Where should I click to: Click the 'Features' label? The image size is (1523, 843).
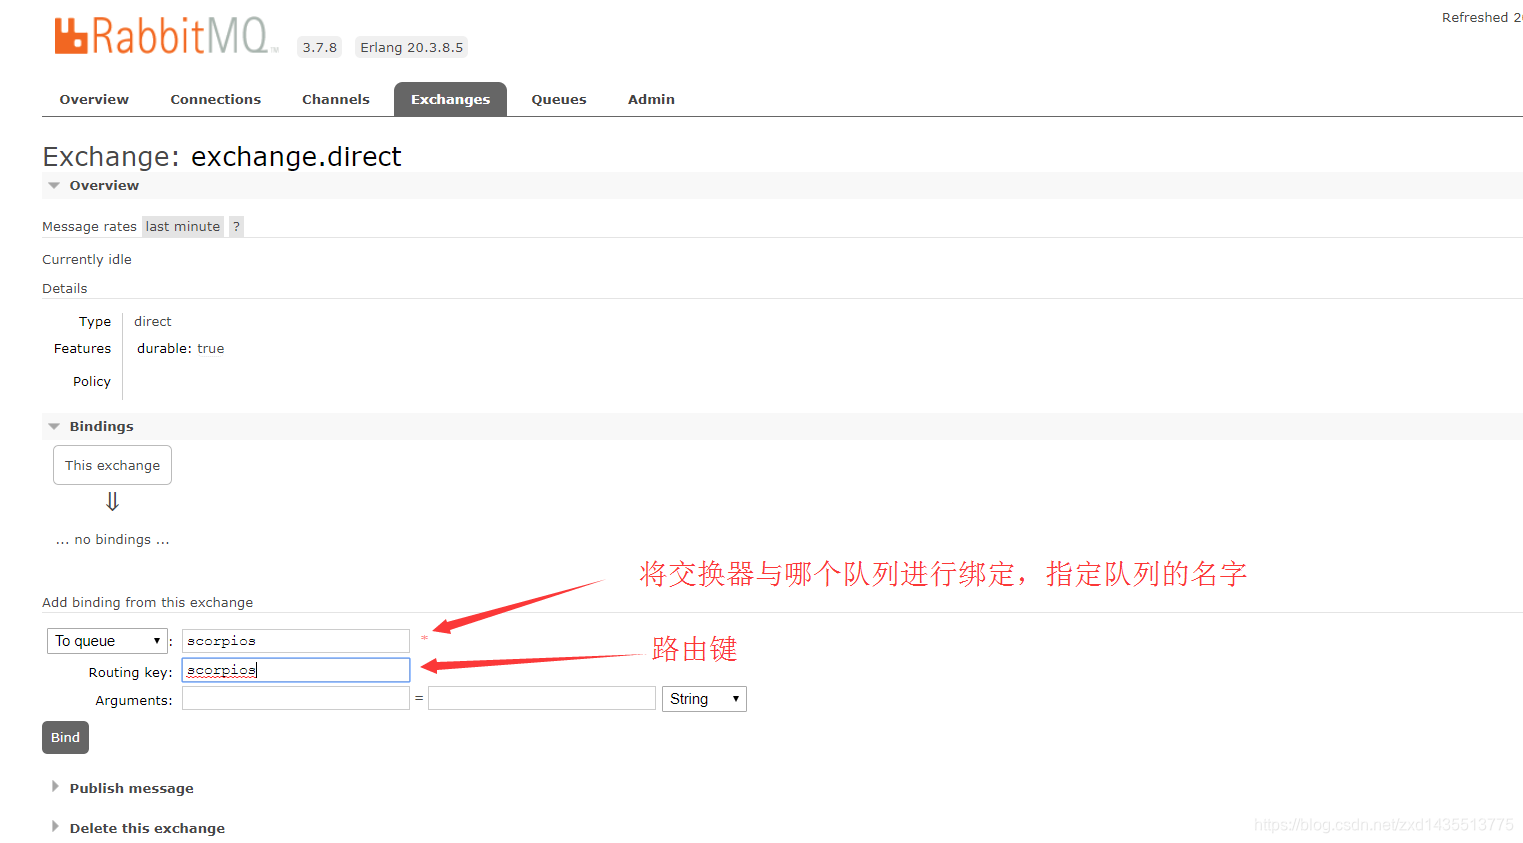(x=82, y=349)
